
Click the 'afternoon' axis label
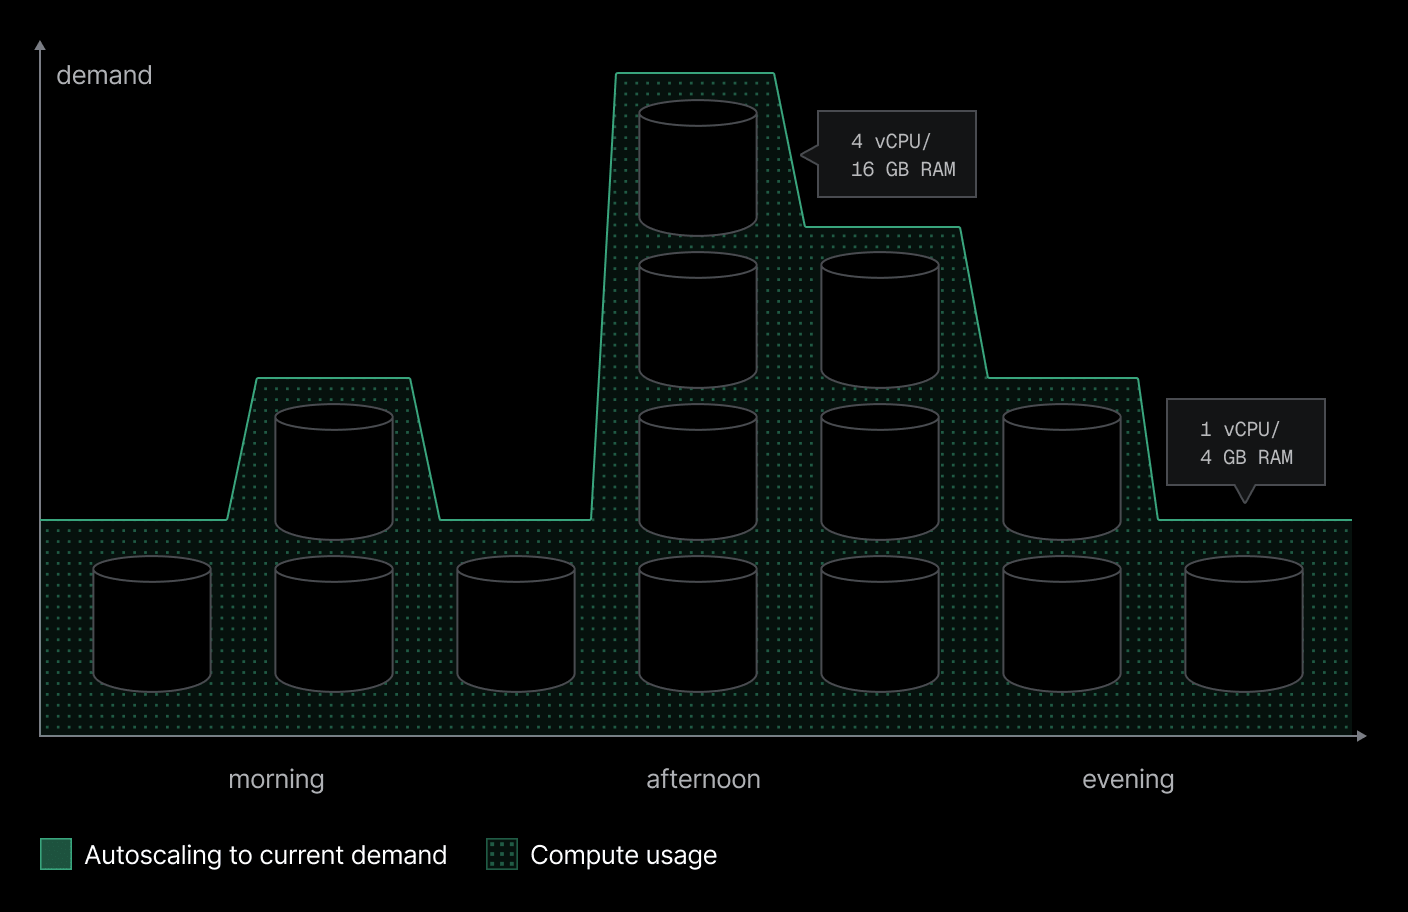[703, 779]
